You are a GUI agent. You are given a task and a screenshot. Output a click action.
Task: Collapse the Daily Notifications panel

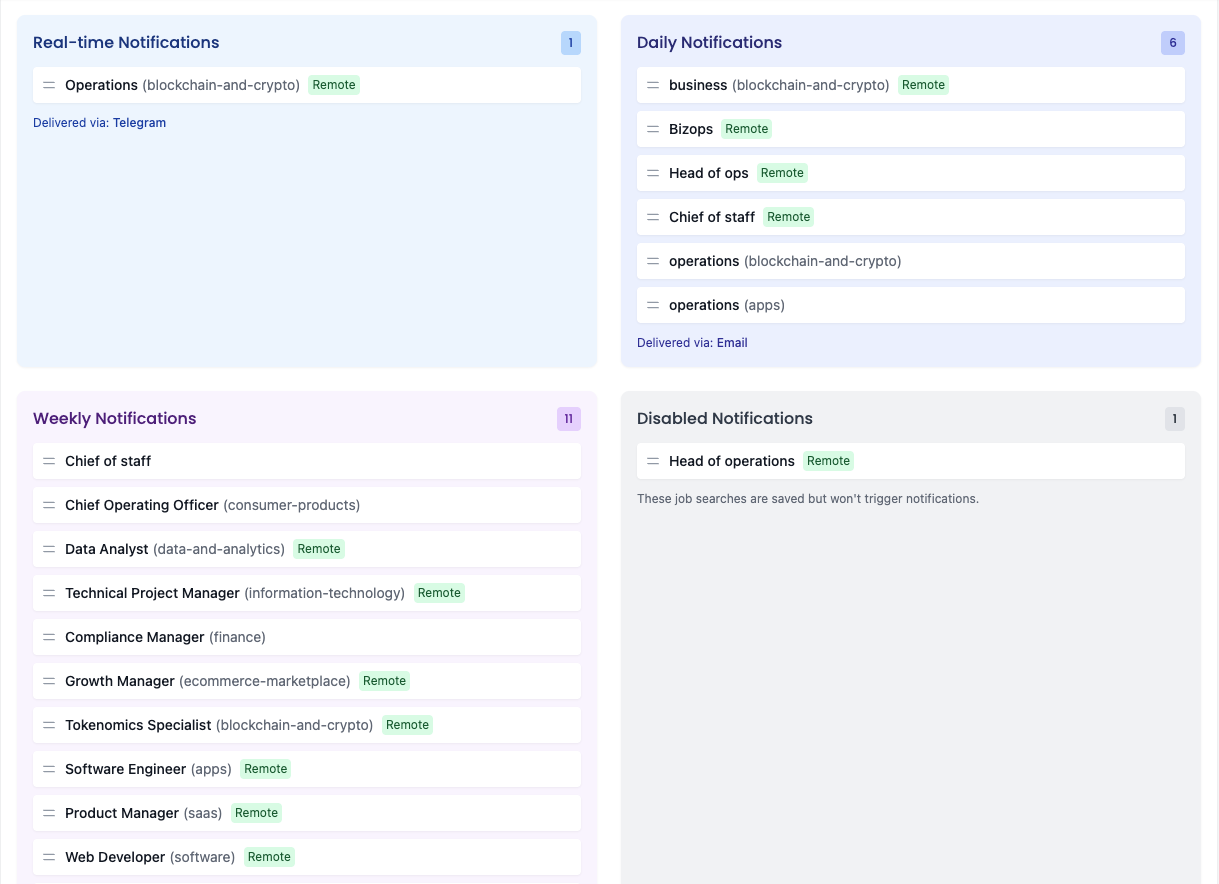[710, 42]
